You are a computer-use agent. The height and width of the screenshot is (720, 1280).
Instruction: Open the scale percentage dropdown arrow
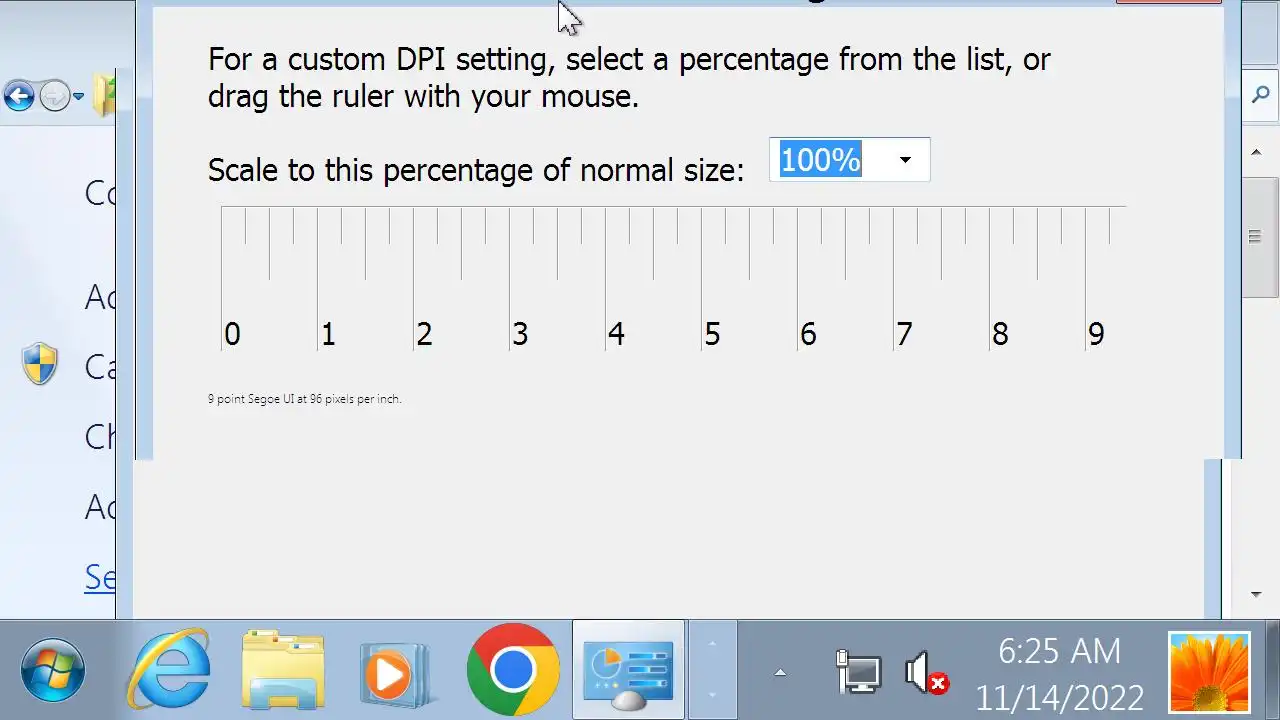point(905,160)
